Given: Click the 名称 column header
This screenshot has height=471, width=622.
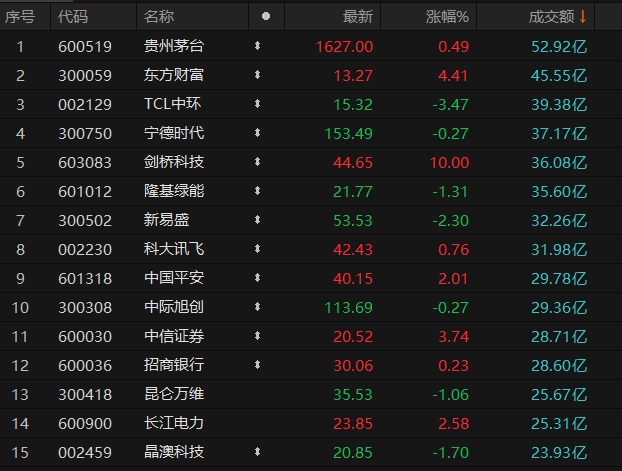Looking at the screenshot, I should click(x=159, y=17).
